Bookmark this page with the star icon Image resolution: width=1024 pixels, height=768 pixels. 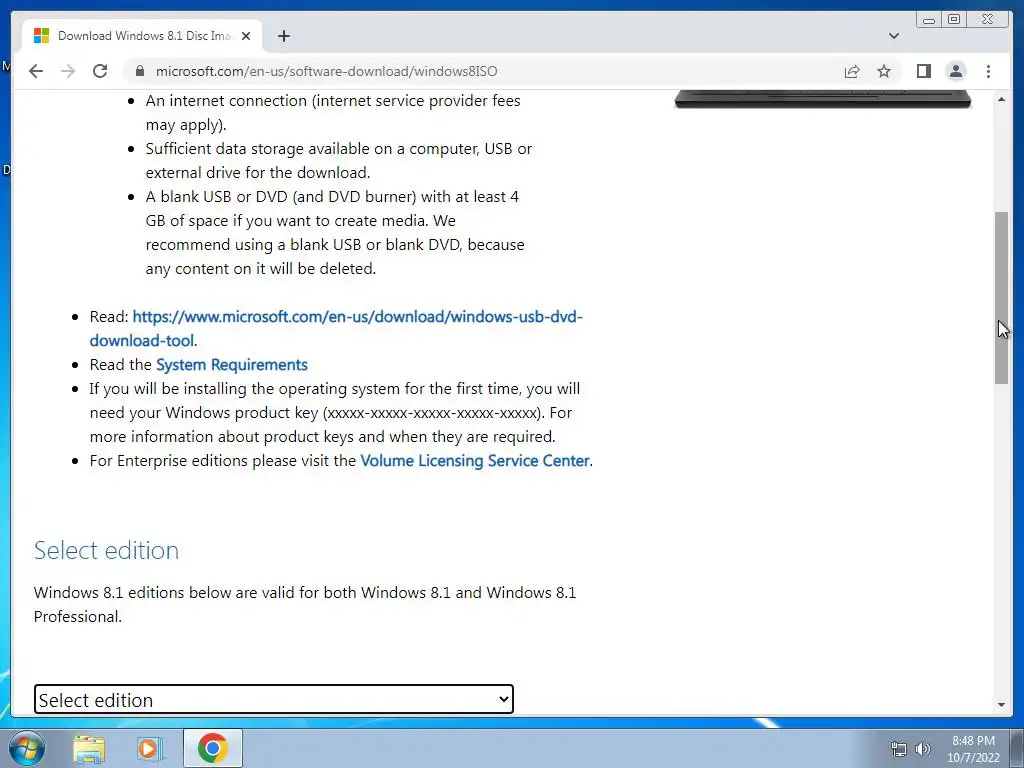(884, 71)
